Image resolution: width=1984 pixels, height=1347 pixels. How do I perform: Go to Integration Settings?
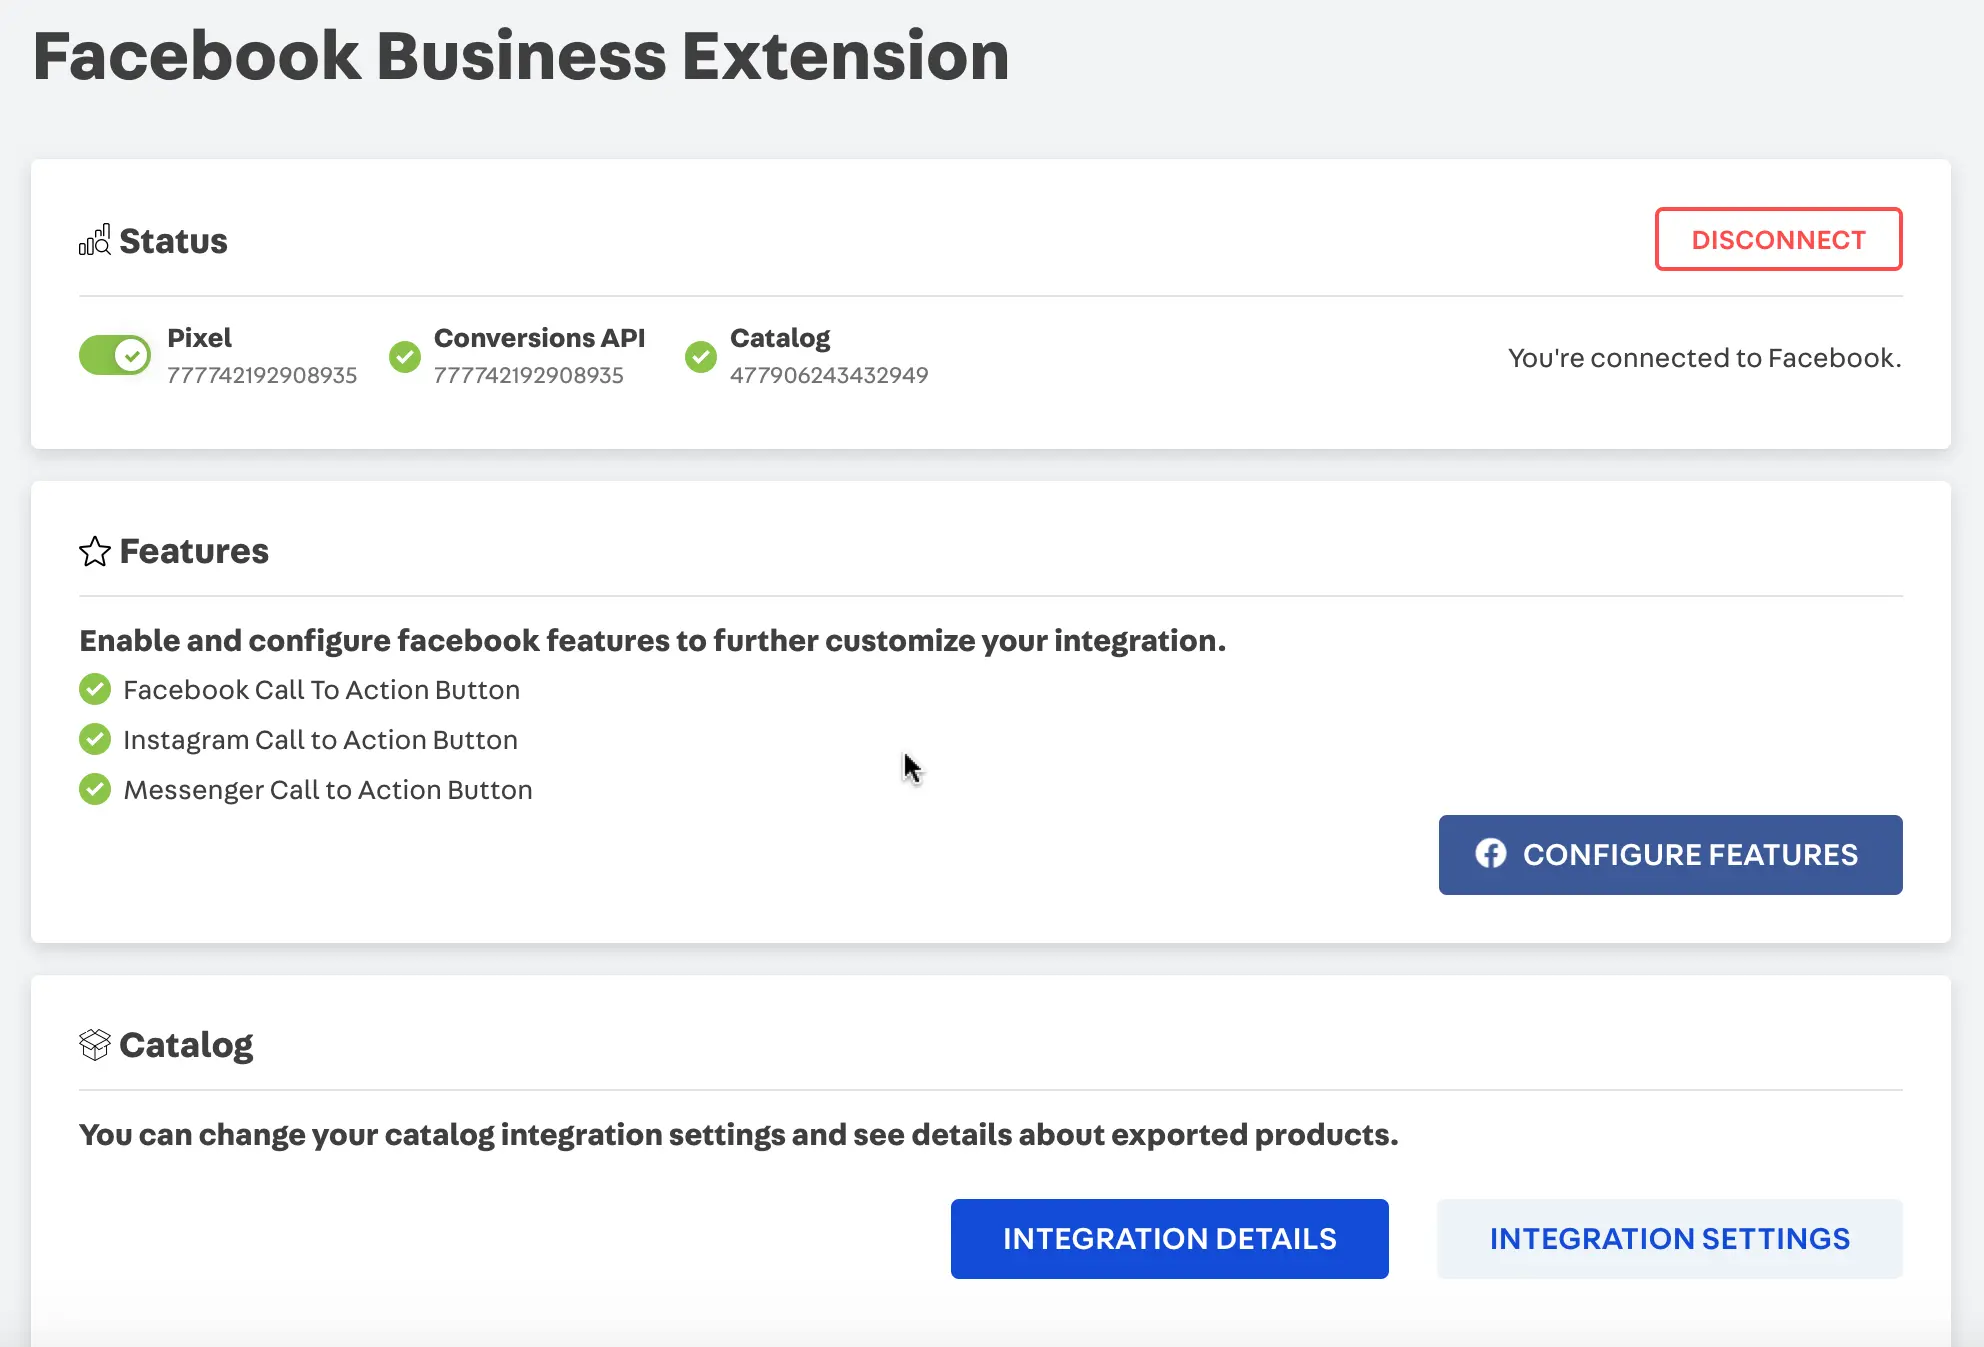tap(1669, 1239)
